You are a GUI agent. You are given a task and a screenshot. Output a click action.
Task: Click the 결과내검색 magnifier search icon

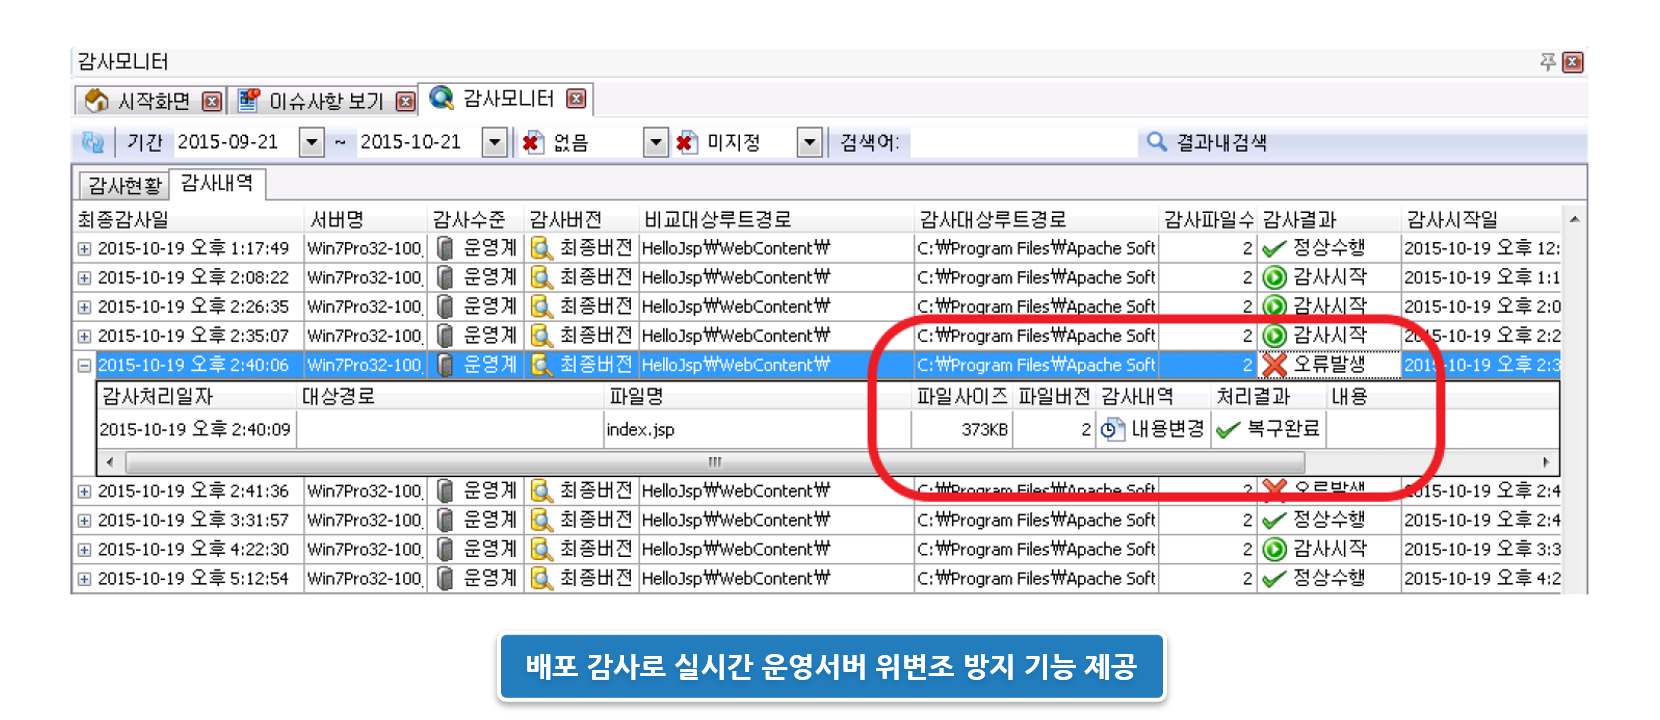click(1156, 142)
